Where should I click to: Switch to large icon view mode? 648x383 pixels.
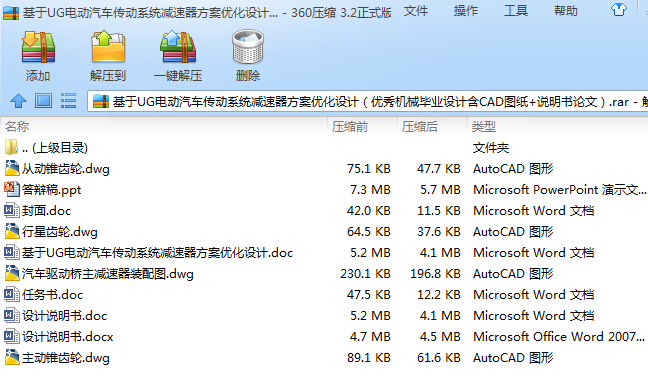[x=43, y=101]
